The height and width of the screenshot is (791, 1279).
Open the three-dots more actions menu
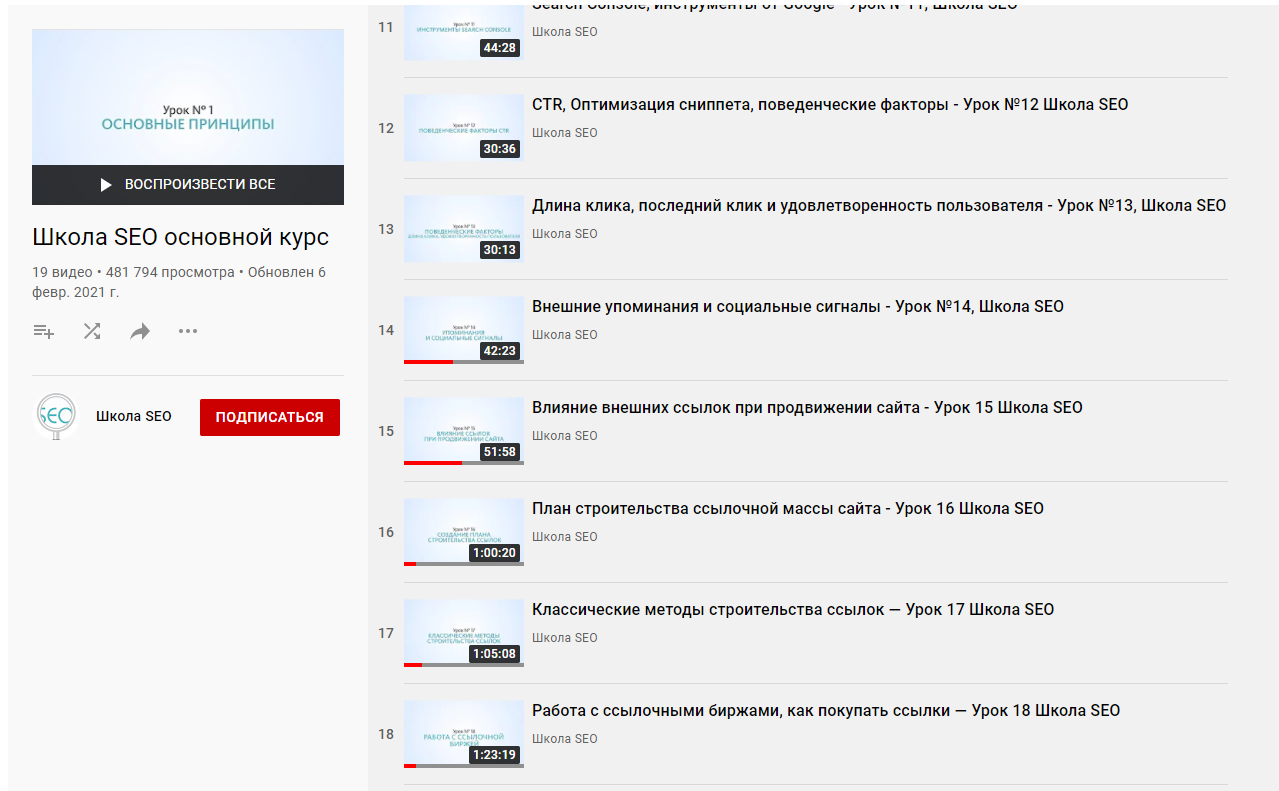[x=188, y=331]
